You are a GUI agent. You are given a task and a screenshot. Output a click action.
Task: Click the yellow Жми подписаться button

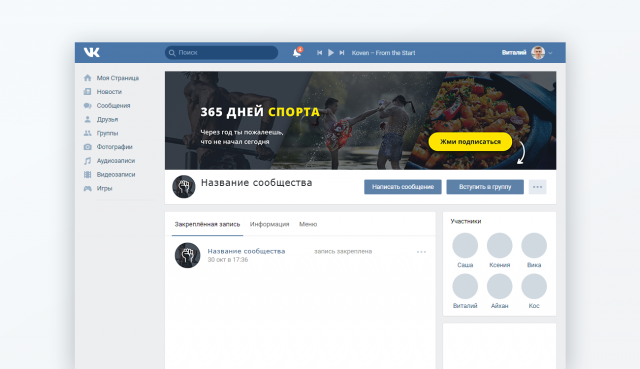pyautogui.click(x=470, y=142)
